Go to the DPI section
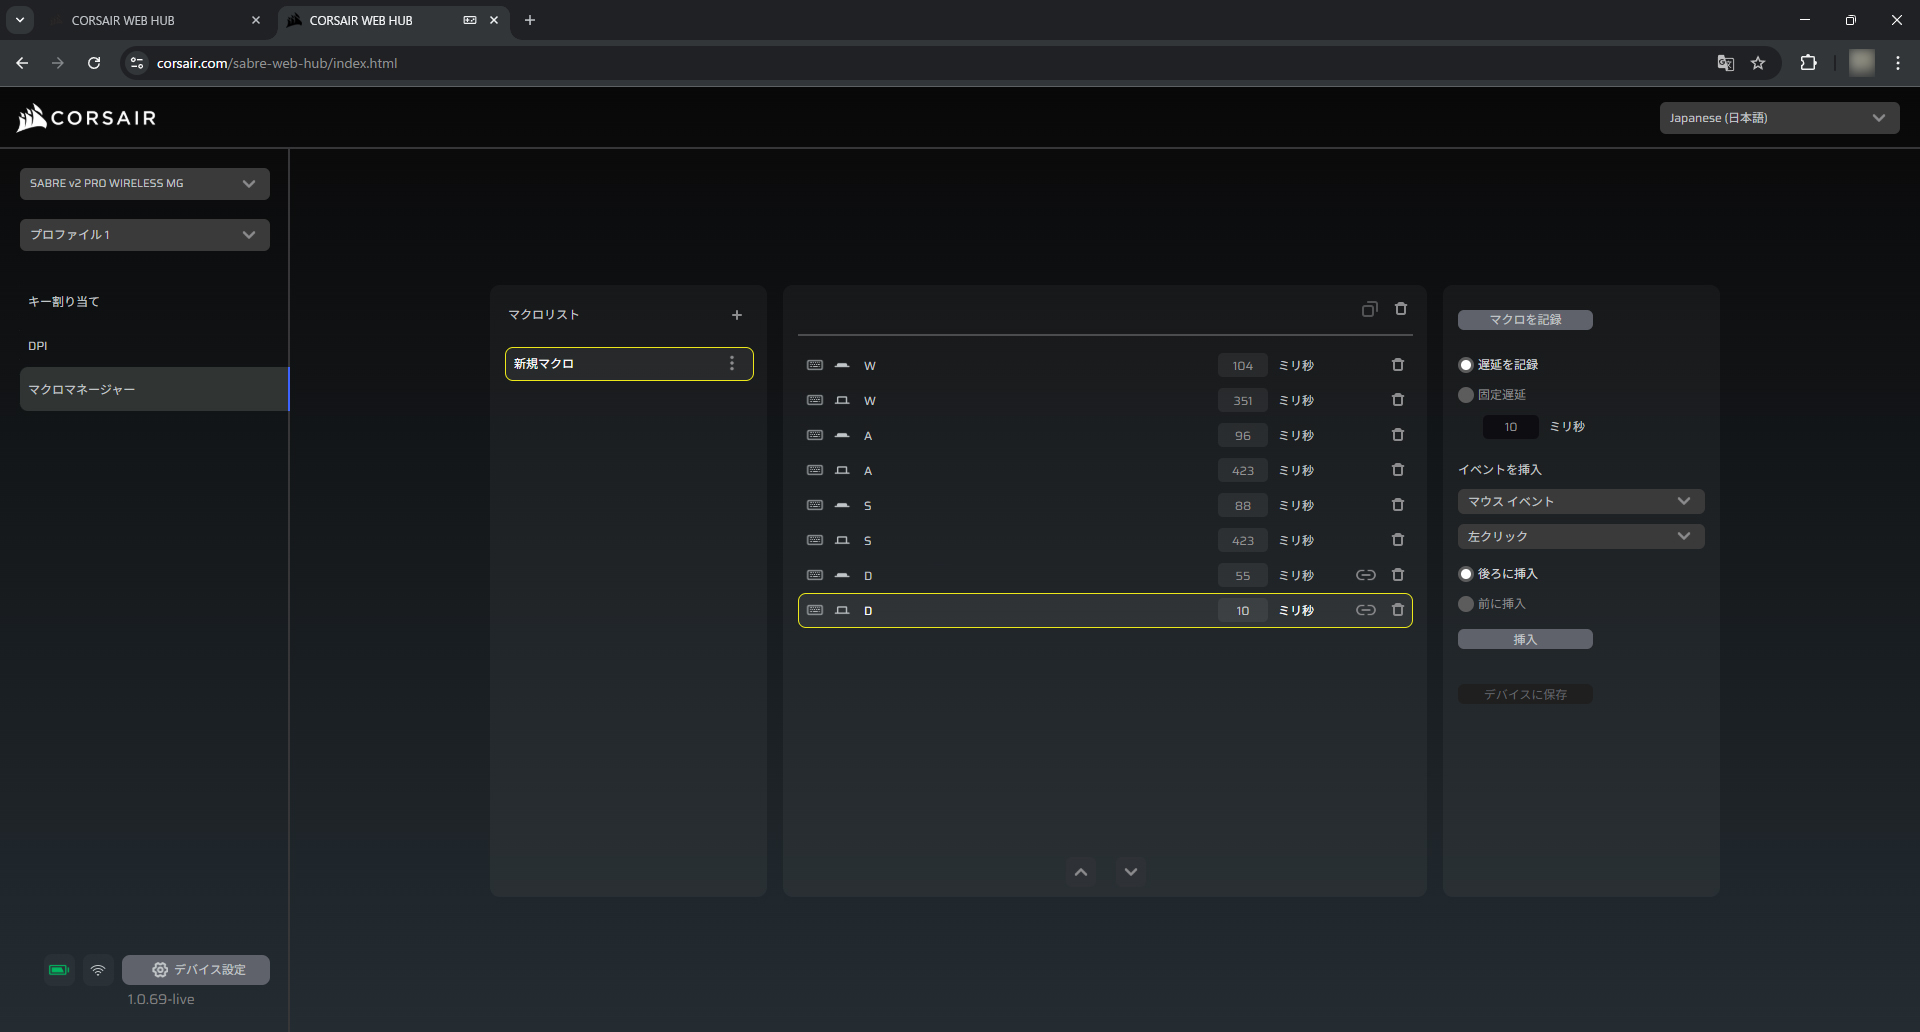The image size is (1920, 1032). point(38,346)
